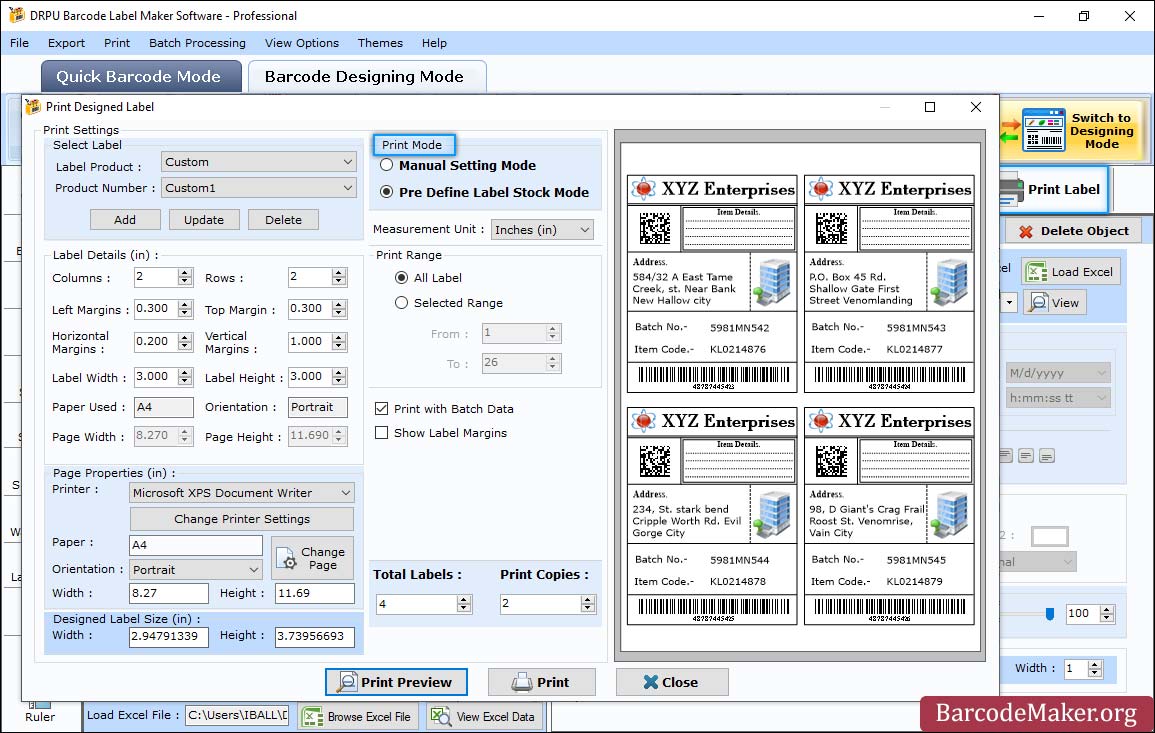Image resolution: width=1155 pixels, height=733 pixels.
Task: Click Switch to Designing Mode icon
Action: point(1043,130)
